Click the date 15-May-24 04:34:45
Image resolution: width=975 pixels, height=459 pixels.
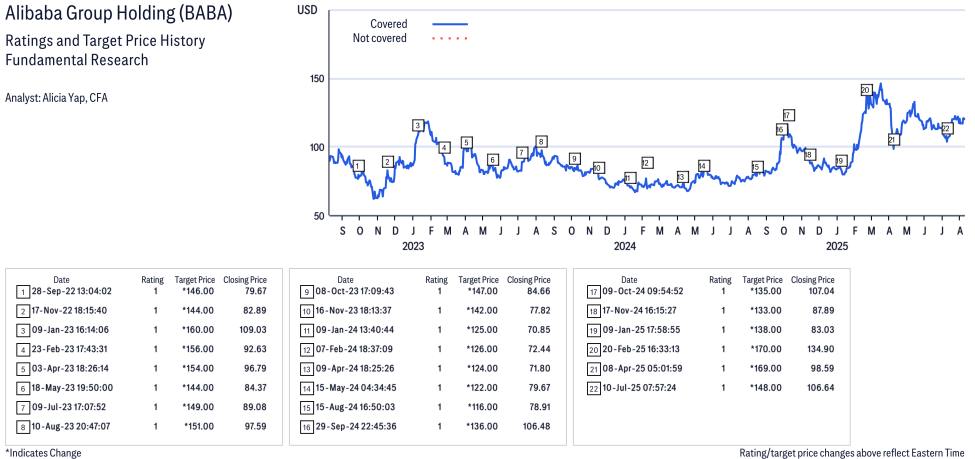[x=354, y=387]
